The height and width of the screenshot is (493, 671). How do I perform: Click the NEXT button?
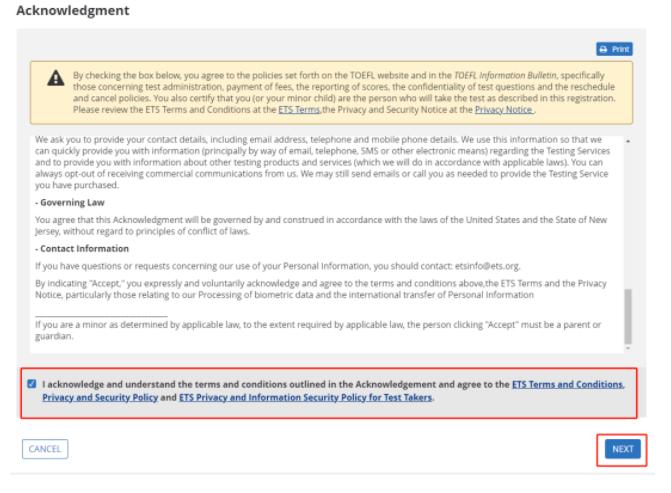tap(623, 449)
